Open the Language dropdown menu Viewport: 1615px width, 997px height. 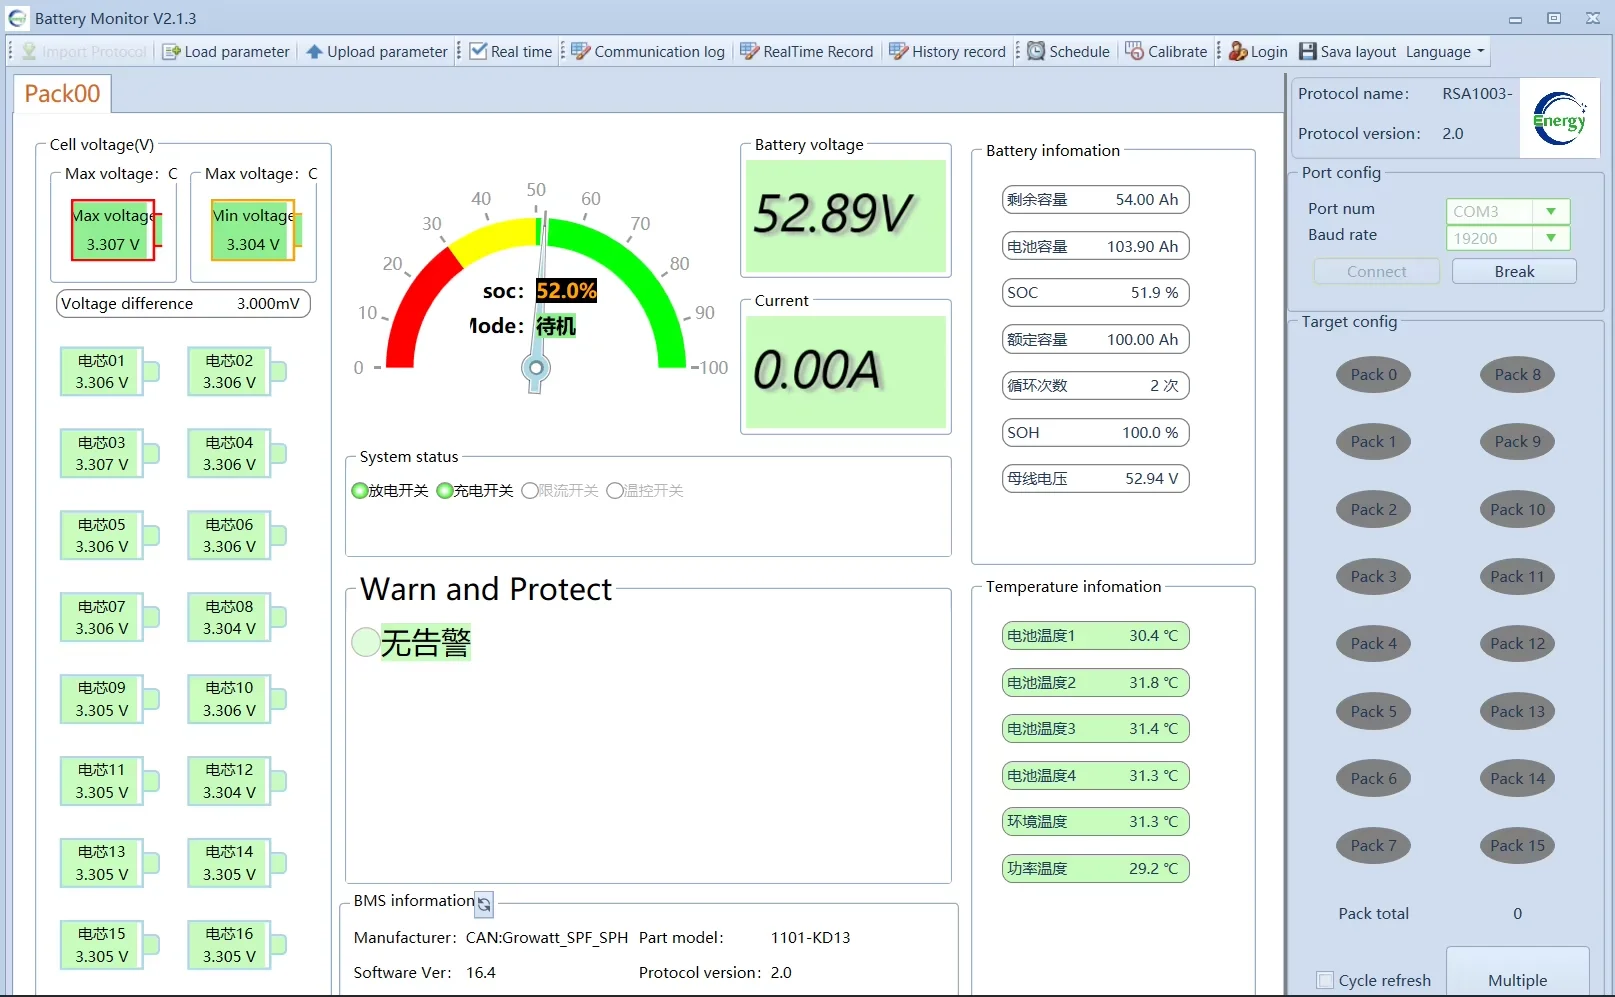coord(1445,52)
